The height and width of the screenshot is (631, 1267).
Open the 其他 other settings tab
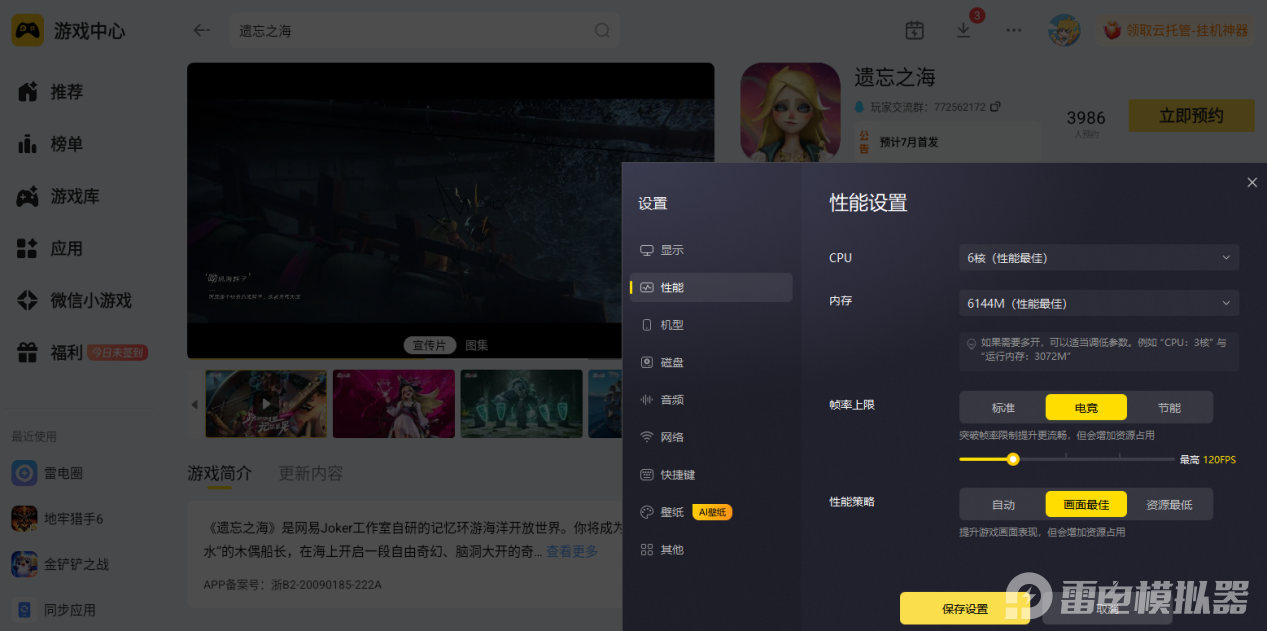tap(711, 550)
